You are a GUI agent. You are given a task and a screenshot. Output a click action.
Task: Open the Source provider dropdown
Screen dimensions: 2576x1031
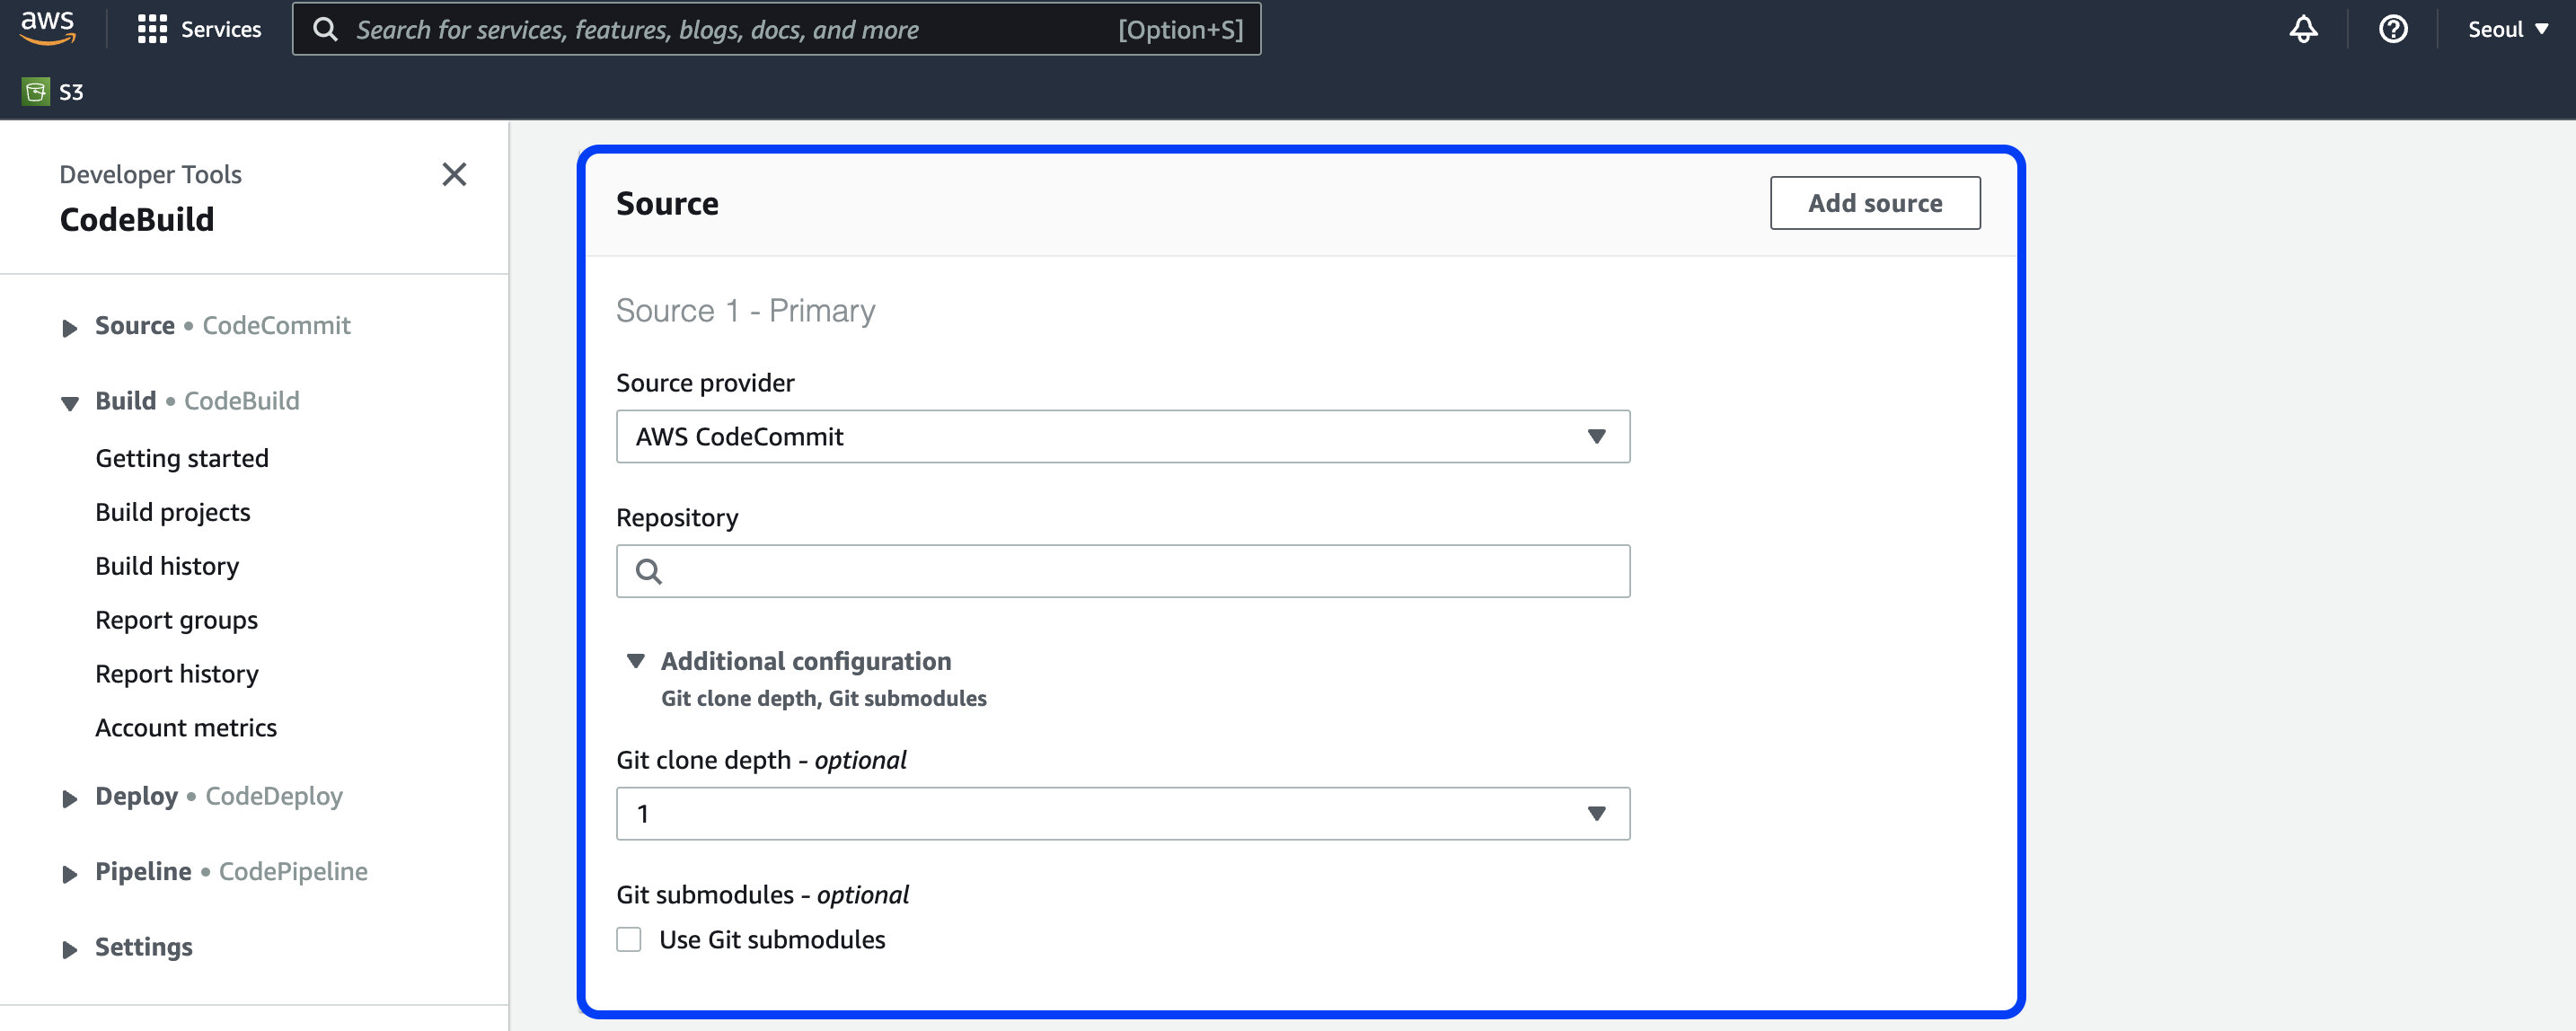point(1122,436)
